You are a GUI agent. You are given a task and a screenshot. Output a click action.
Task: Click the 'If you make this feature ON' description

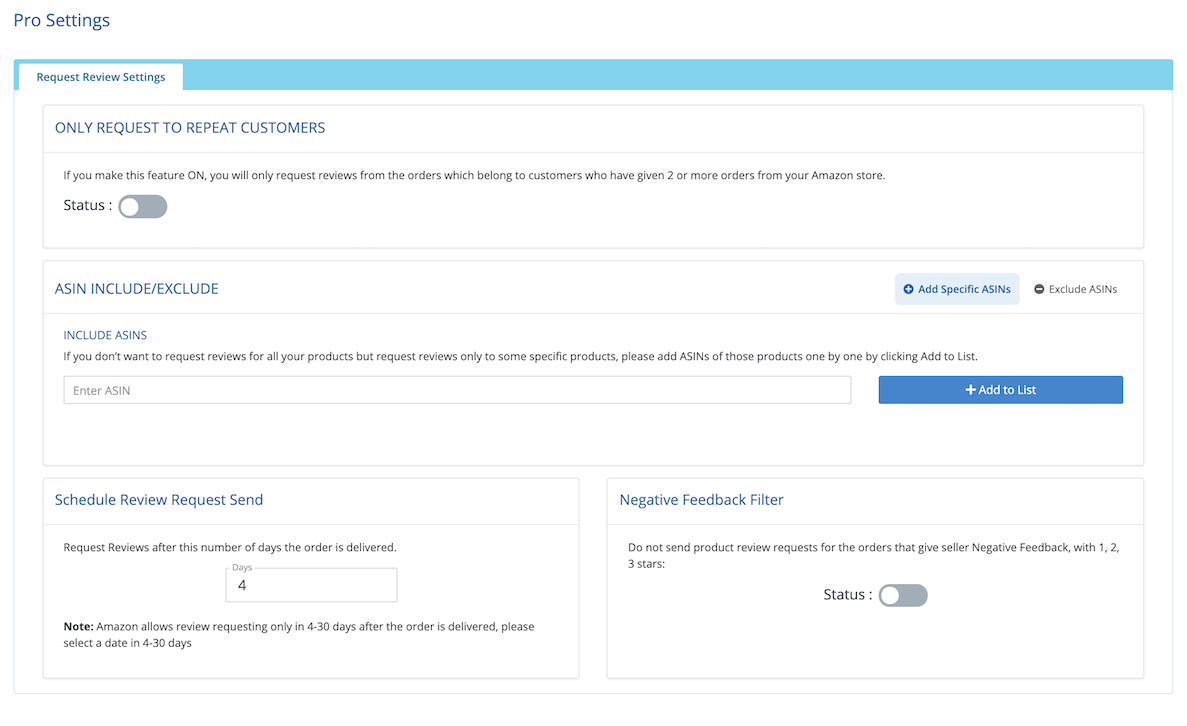coord(474,175)
